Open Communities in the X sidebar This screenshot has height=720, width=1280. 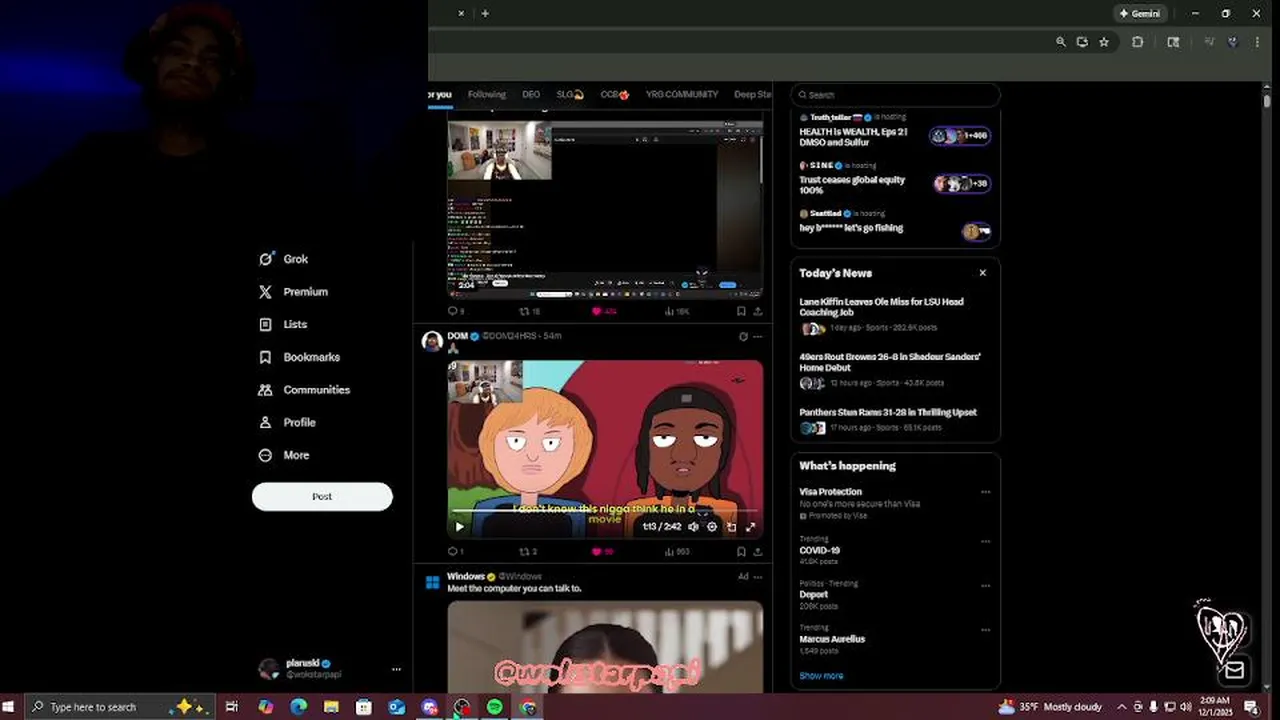pos(303,390)
